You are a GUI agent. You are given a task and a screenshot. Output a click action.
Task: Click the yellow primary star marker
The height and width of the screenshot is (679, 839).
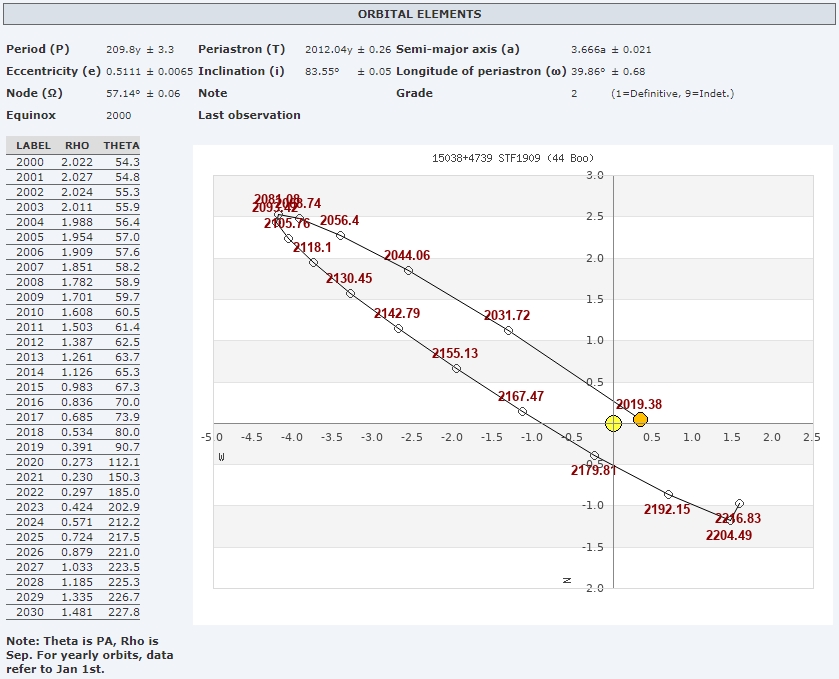613,423
